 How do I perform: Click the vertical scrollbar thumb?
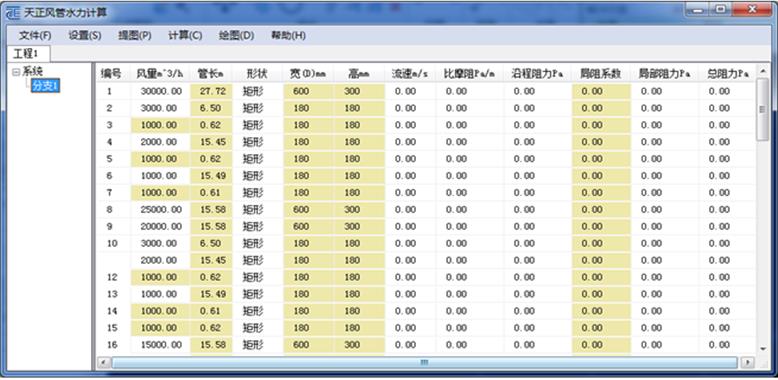(x=763, y=110)
